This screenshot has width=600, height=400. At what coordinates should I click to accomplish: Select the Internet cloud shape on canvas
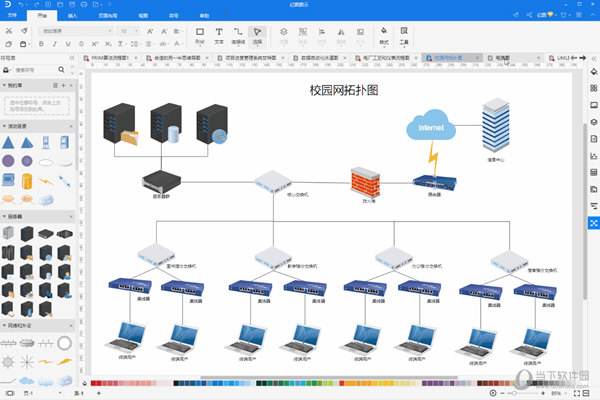(431, 125)
